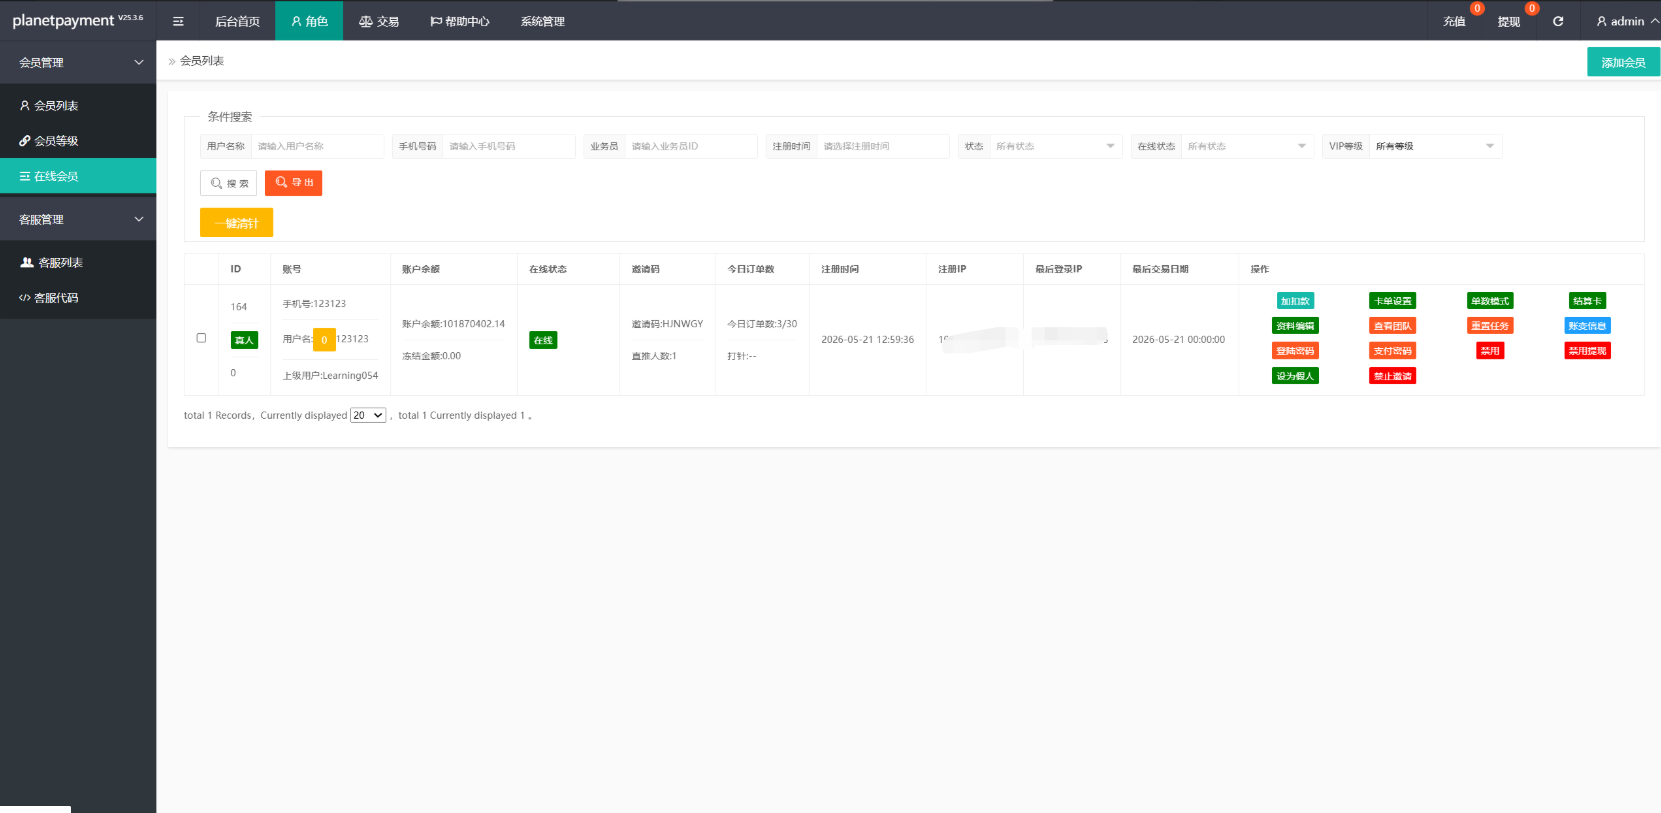The height and width of the screenshot is (813, 1661).
Task: Click the red 禁用 button
Action: [1490, 351]
